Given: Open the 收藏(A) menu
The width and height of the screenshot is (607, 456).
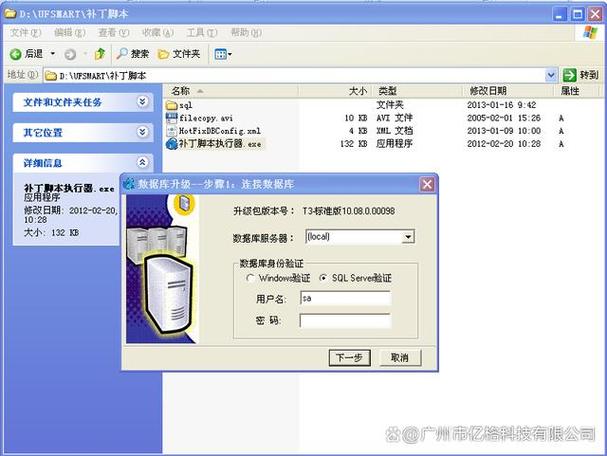Looking at the screenshot, I should point(158,33).
